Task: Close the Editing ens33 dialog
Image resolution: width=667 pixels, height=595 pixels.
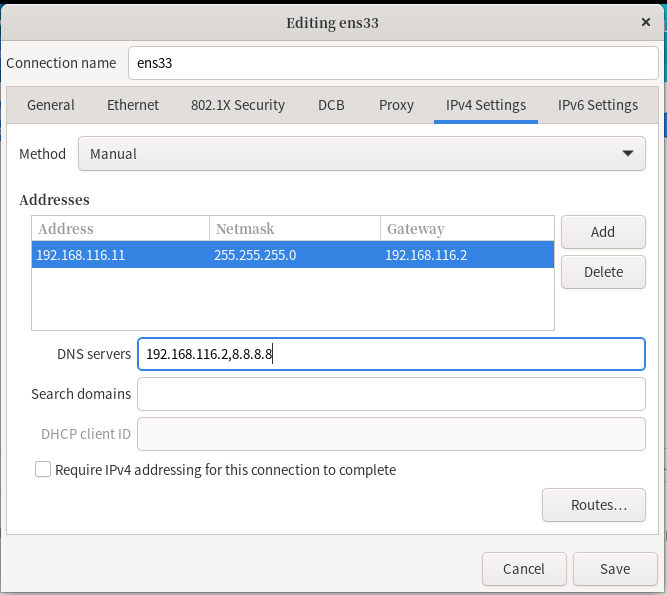Action: [646, 21]
